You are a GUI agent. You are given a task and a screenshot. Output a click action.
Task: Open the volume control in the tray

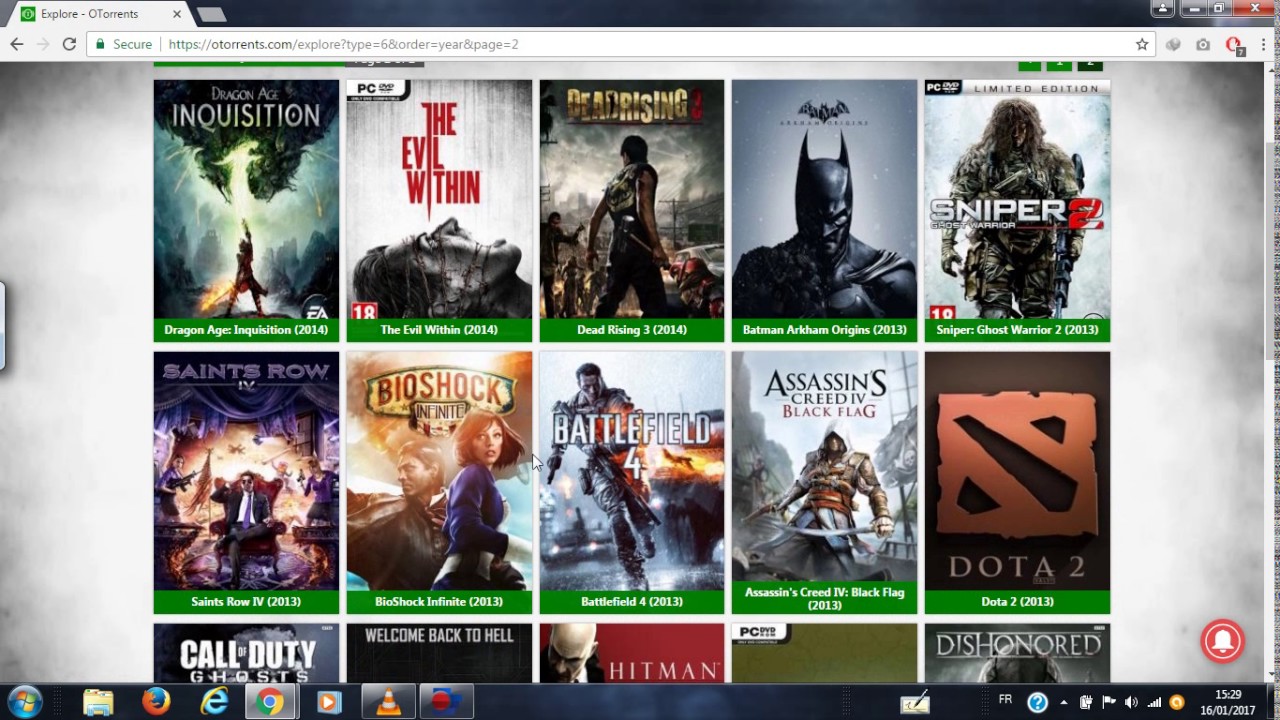tap(1131, 702)
